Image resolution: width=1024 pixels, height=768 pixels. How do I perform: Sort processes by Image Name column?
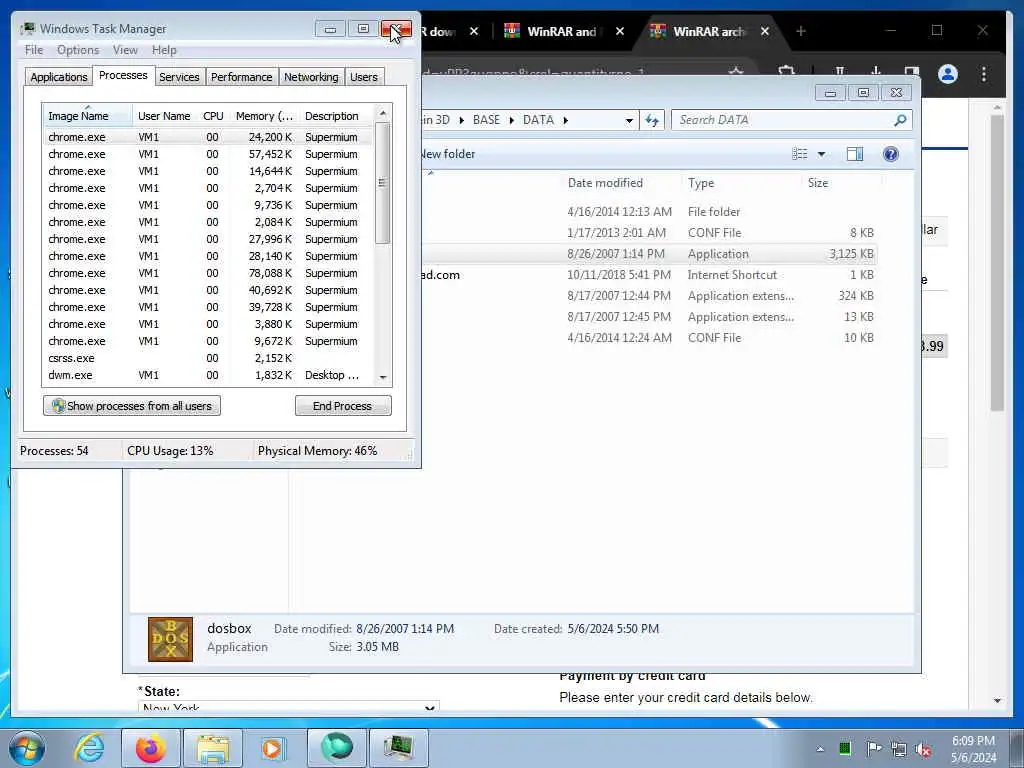coord(87,116)
